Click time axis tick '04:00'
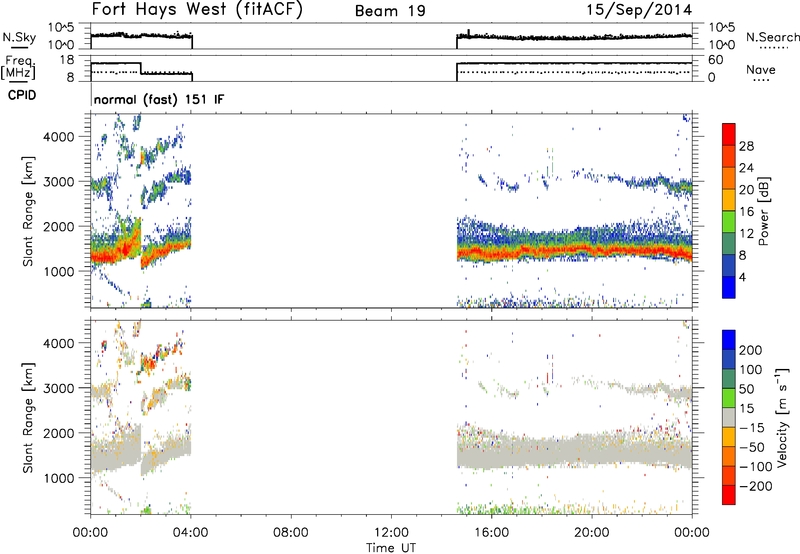 pos(190,533)
